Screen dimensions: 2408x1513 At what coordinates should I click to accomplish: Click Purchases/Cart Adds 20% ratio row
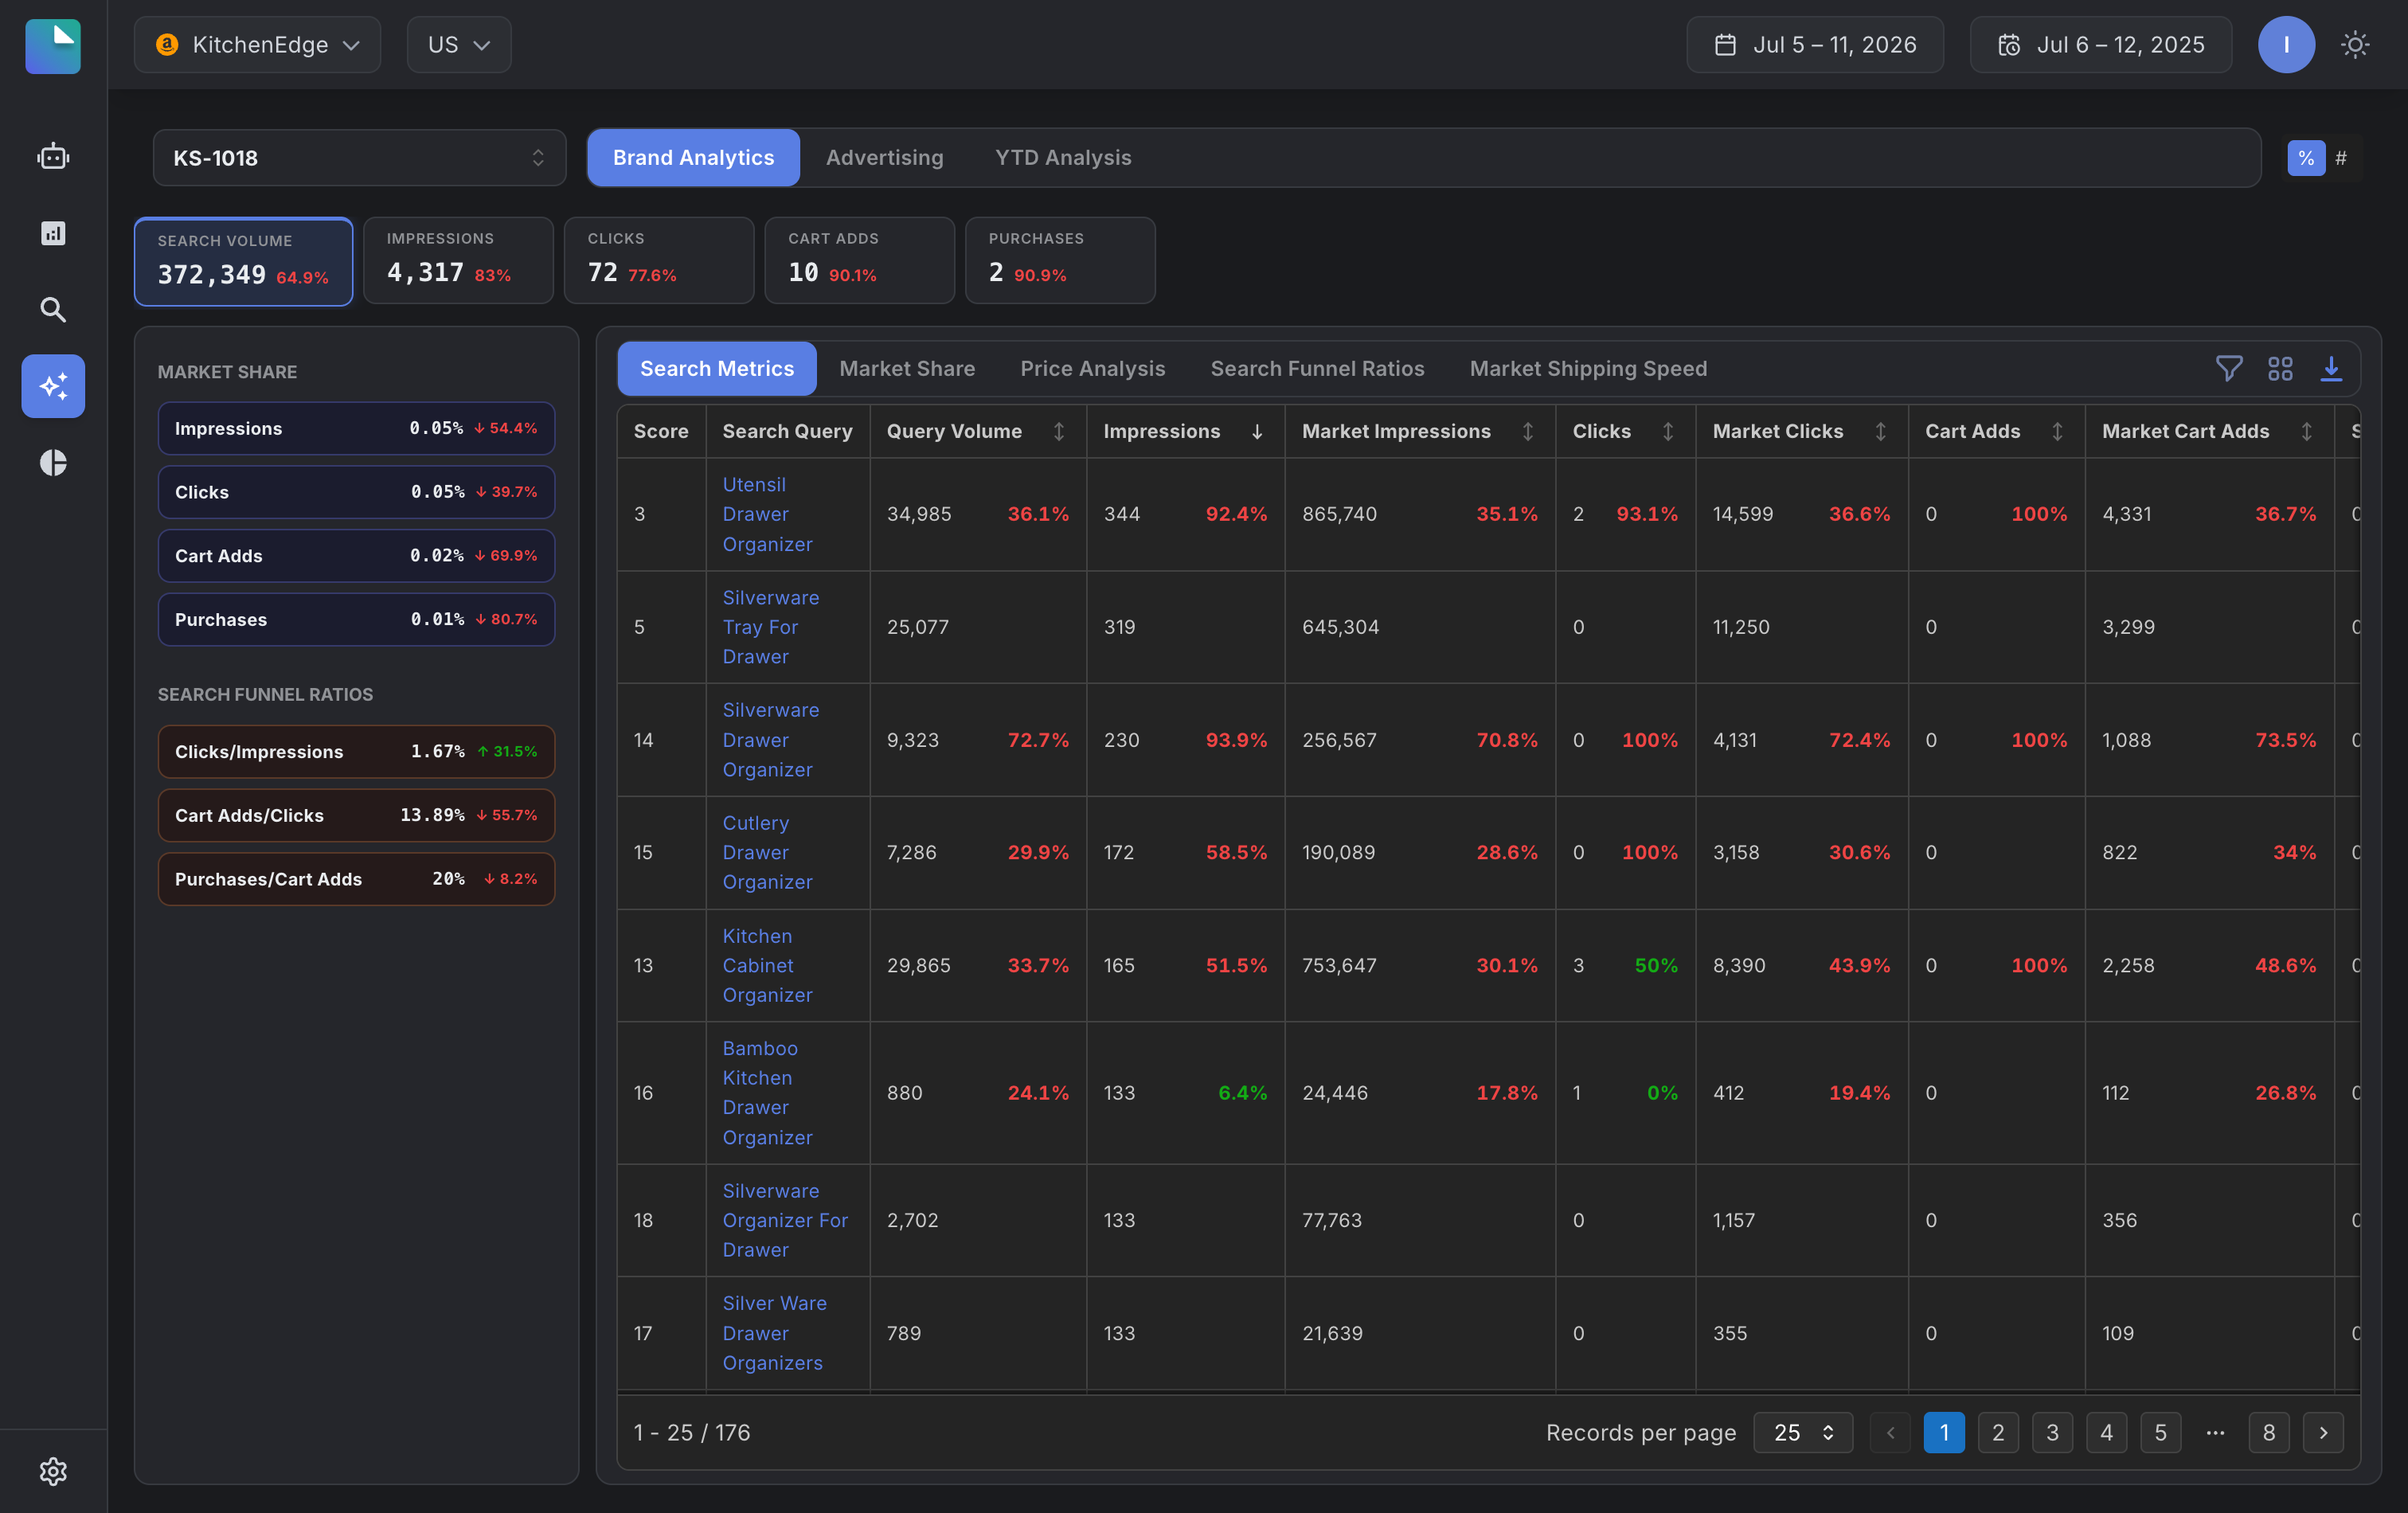coord(356,879)
